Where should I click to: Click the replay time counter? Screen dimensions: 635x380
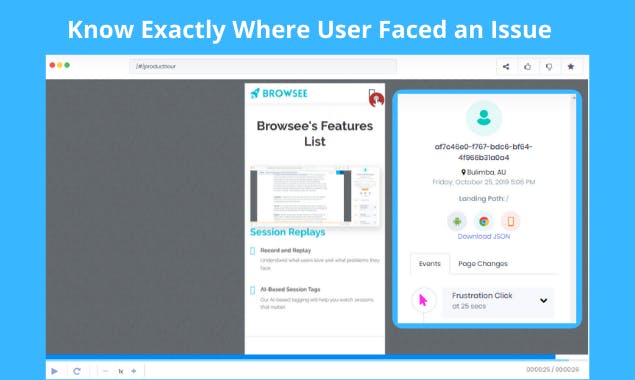552,369
